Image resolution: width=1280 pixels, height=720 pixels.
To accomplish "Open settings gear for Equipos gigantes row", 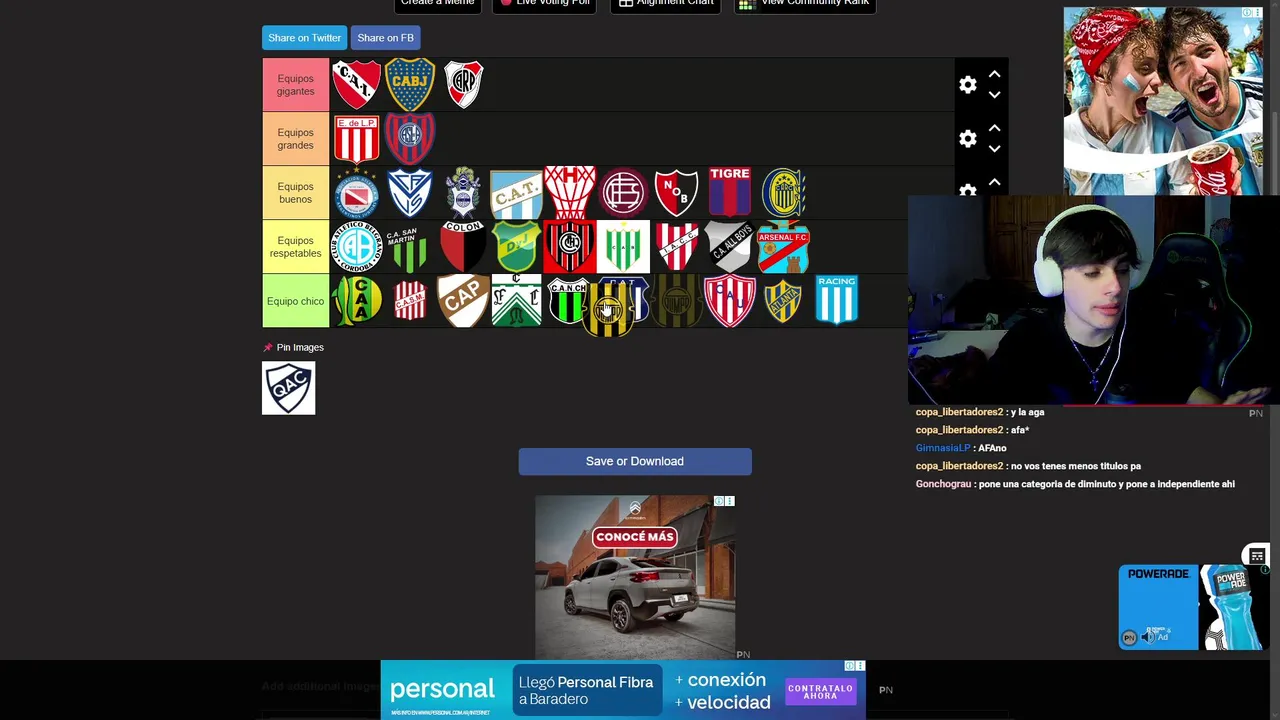I will pos(967,85).
